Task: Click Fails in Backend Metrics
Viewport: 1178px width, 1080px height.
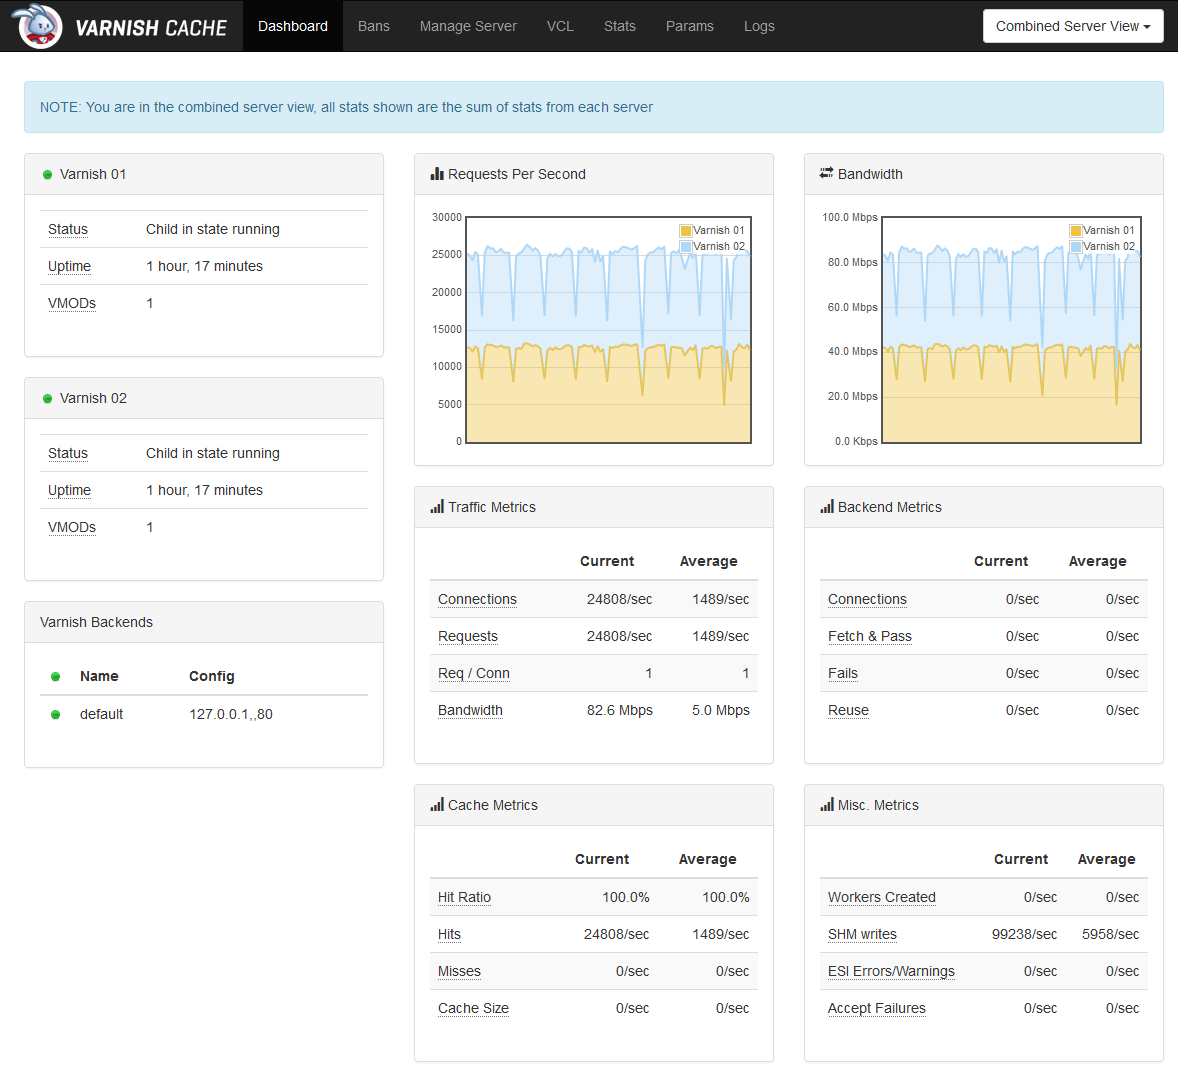Action: click(x=842, y=673)
